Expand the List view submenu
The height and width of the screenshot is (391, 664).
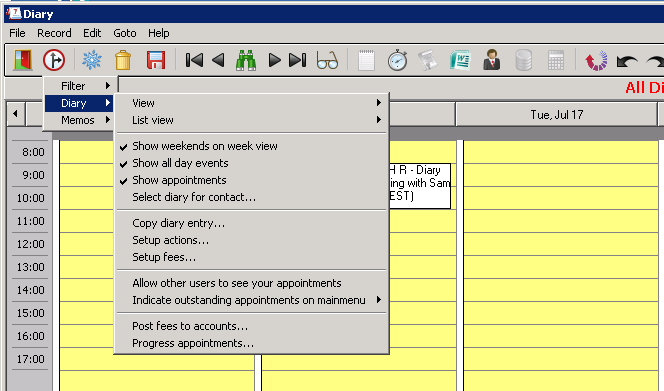pyautogui.click(x=252, y=120)
